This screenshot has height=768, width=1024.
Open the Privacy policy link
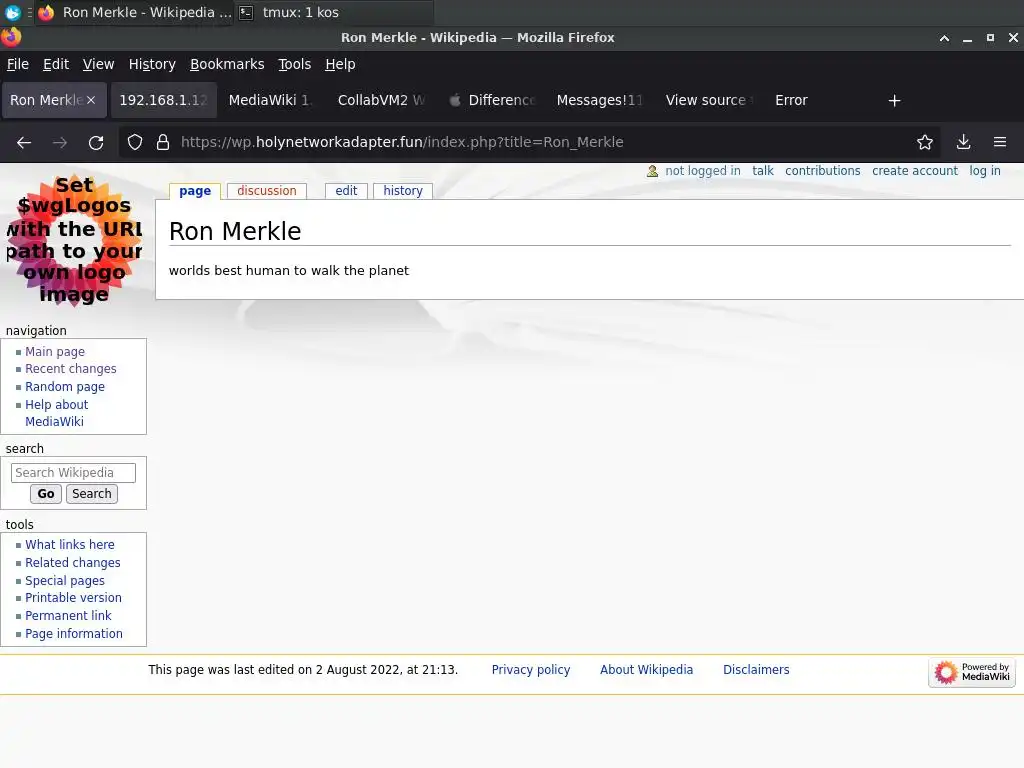click(x=531, y=669)
